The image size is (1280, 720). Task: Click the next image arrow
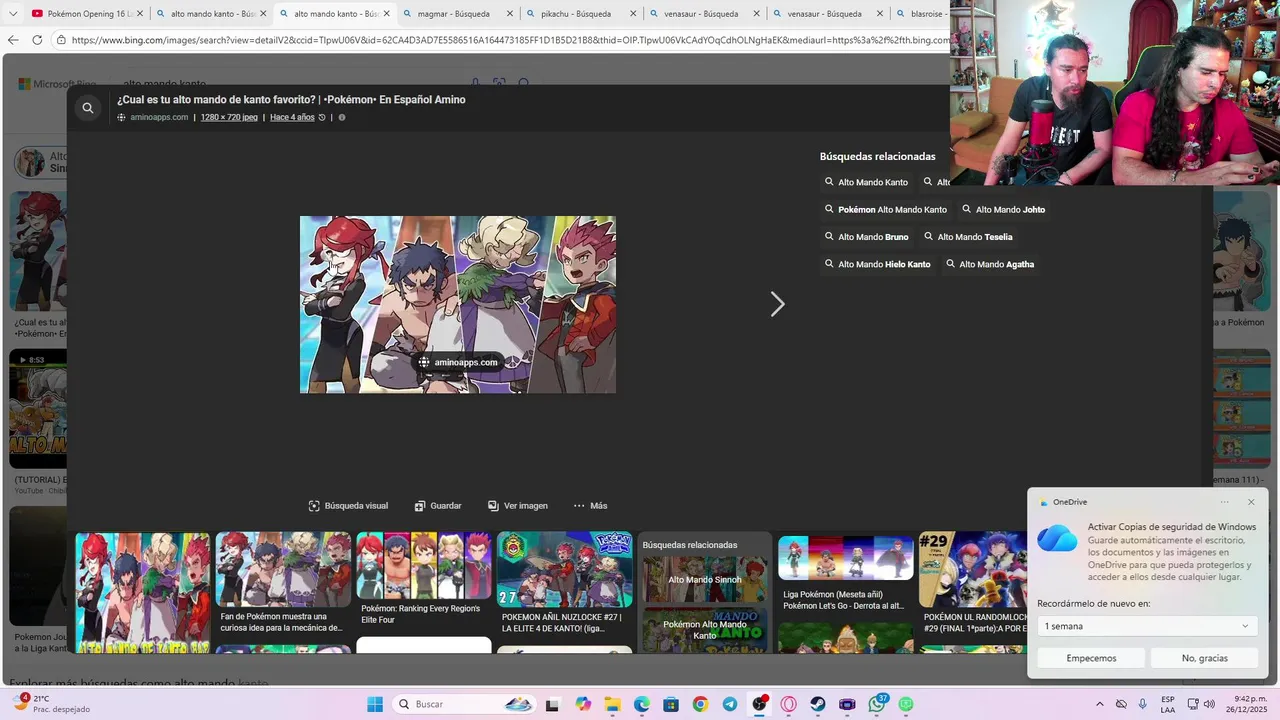click(777, 305)
